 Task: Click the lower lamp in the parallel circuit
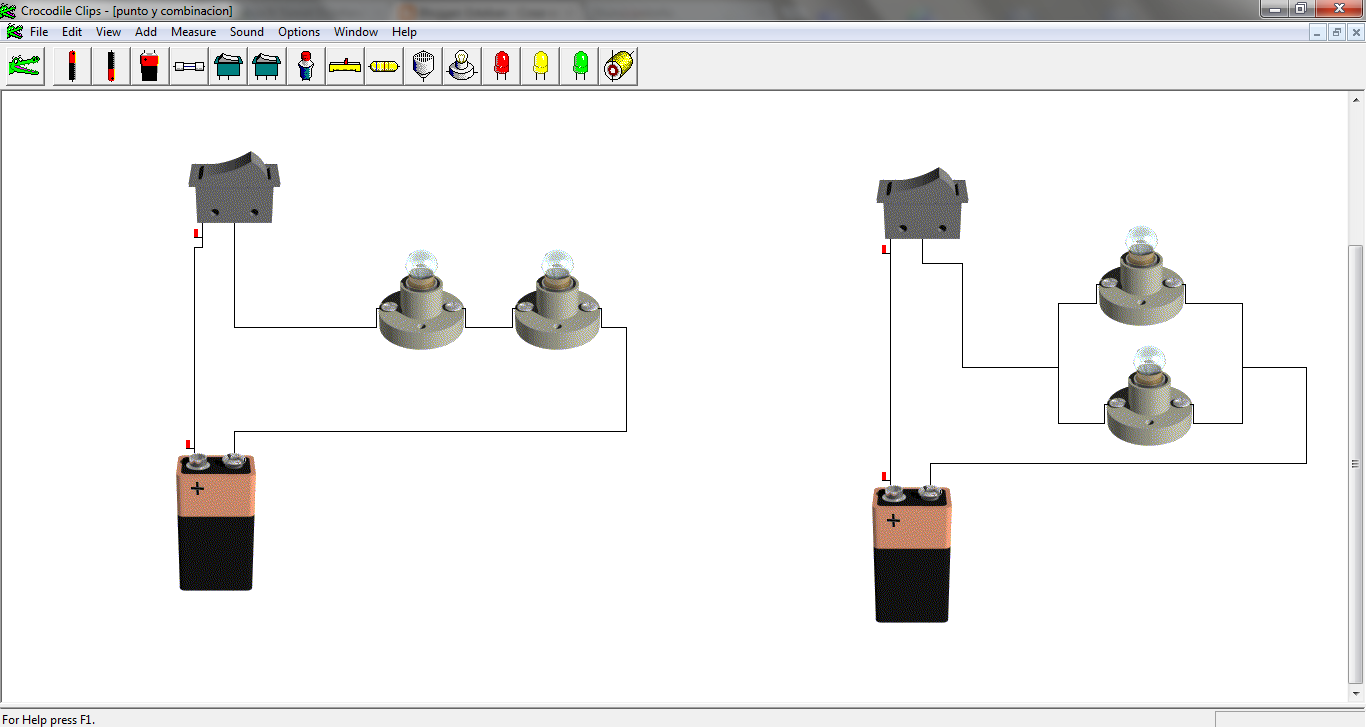1149,396
